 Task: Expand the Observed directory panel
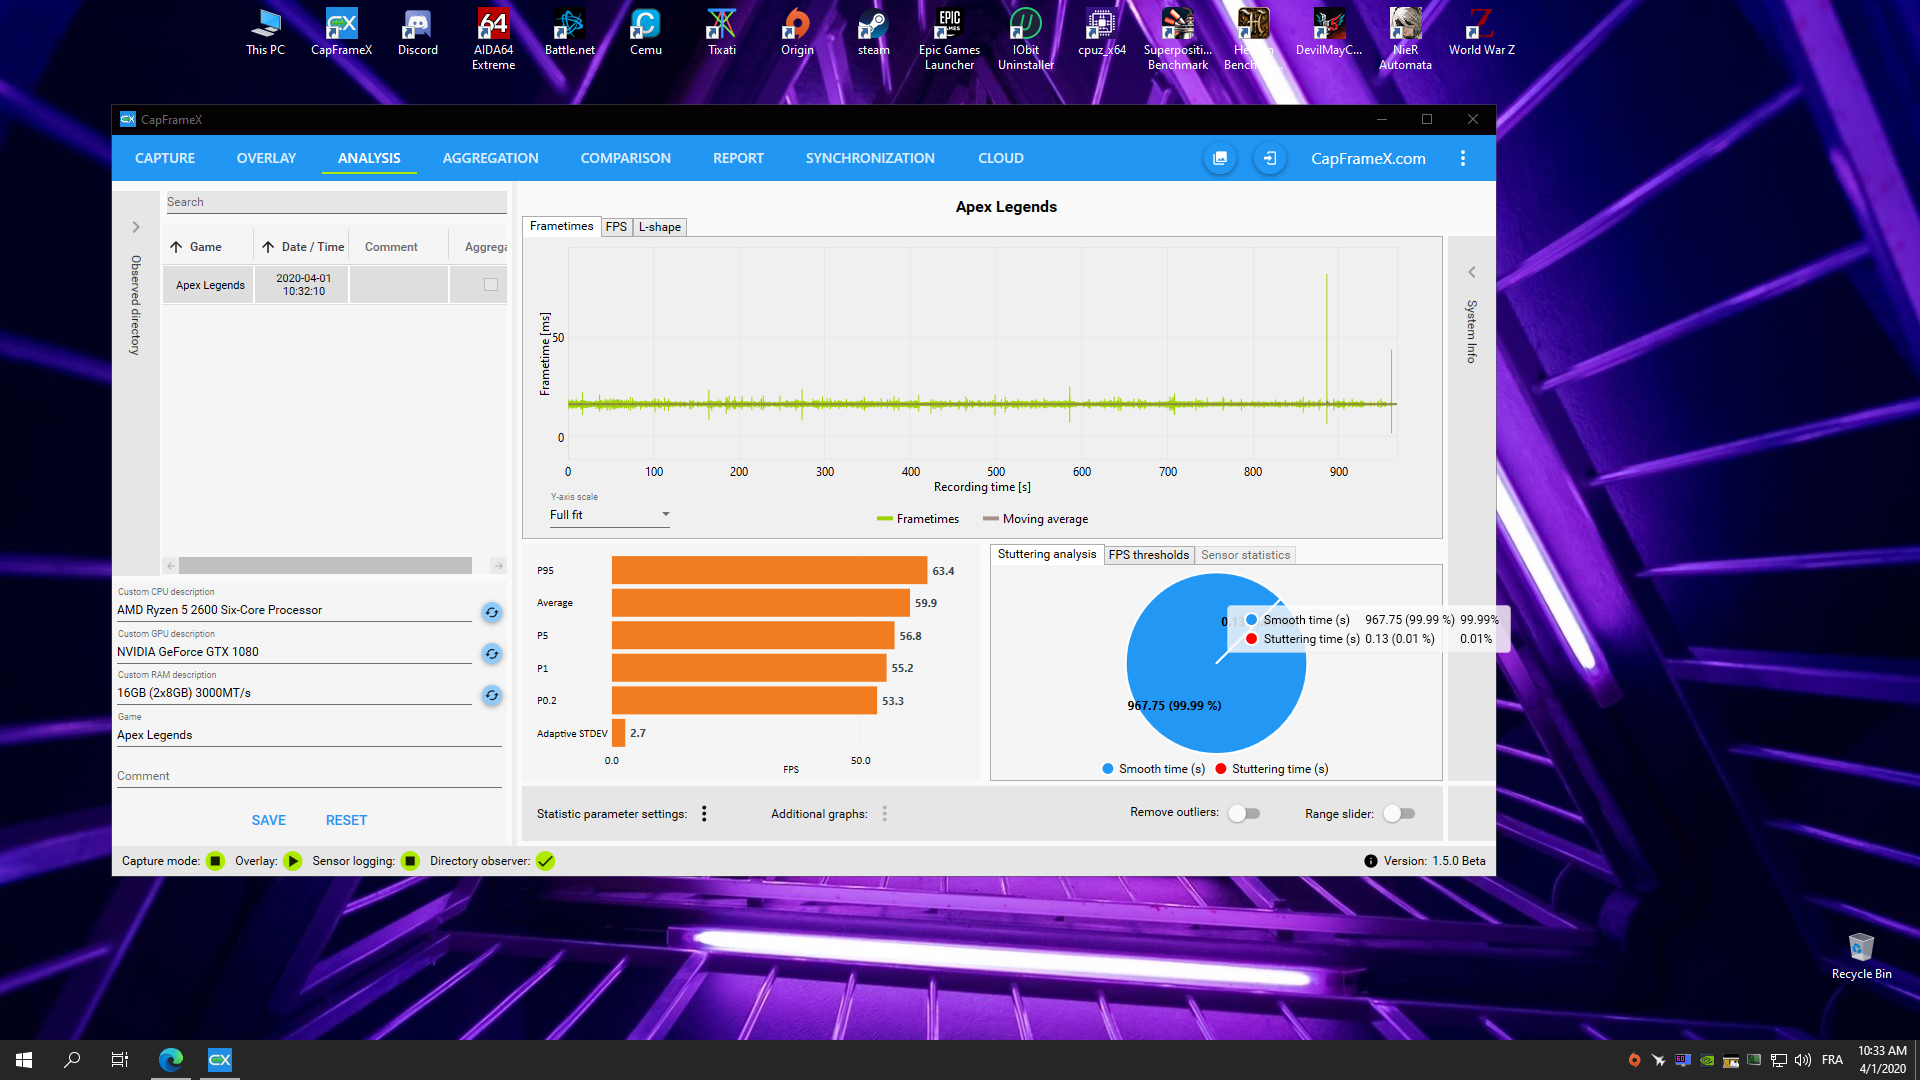click(x=136, y=227)
